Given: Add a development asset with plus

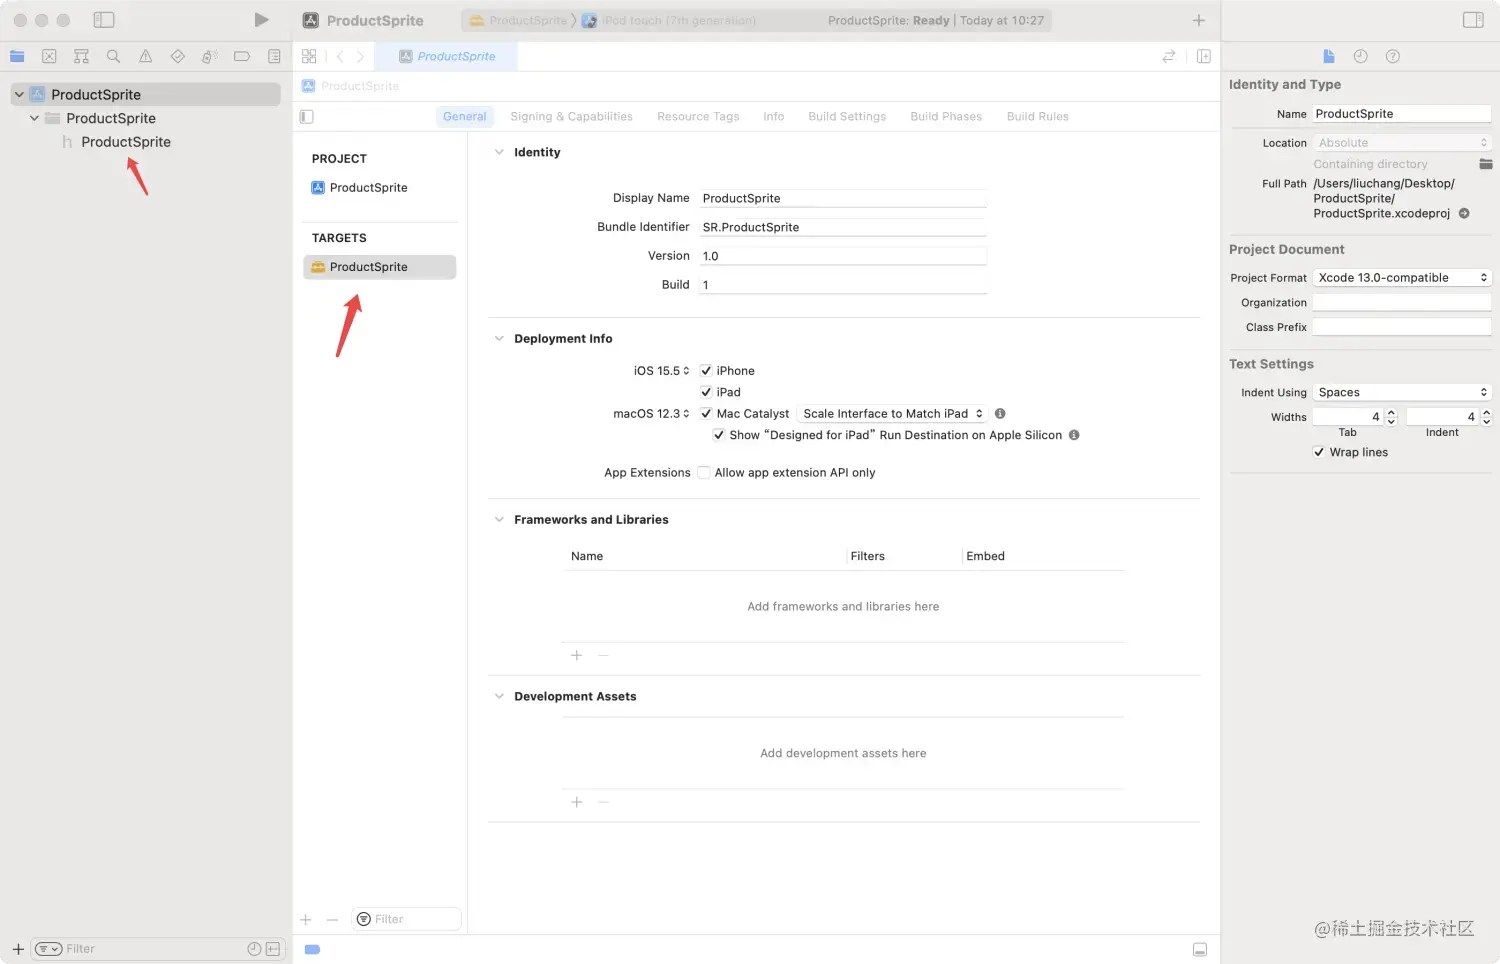Looking at the screenshot, I should [x=576, y=803].
